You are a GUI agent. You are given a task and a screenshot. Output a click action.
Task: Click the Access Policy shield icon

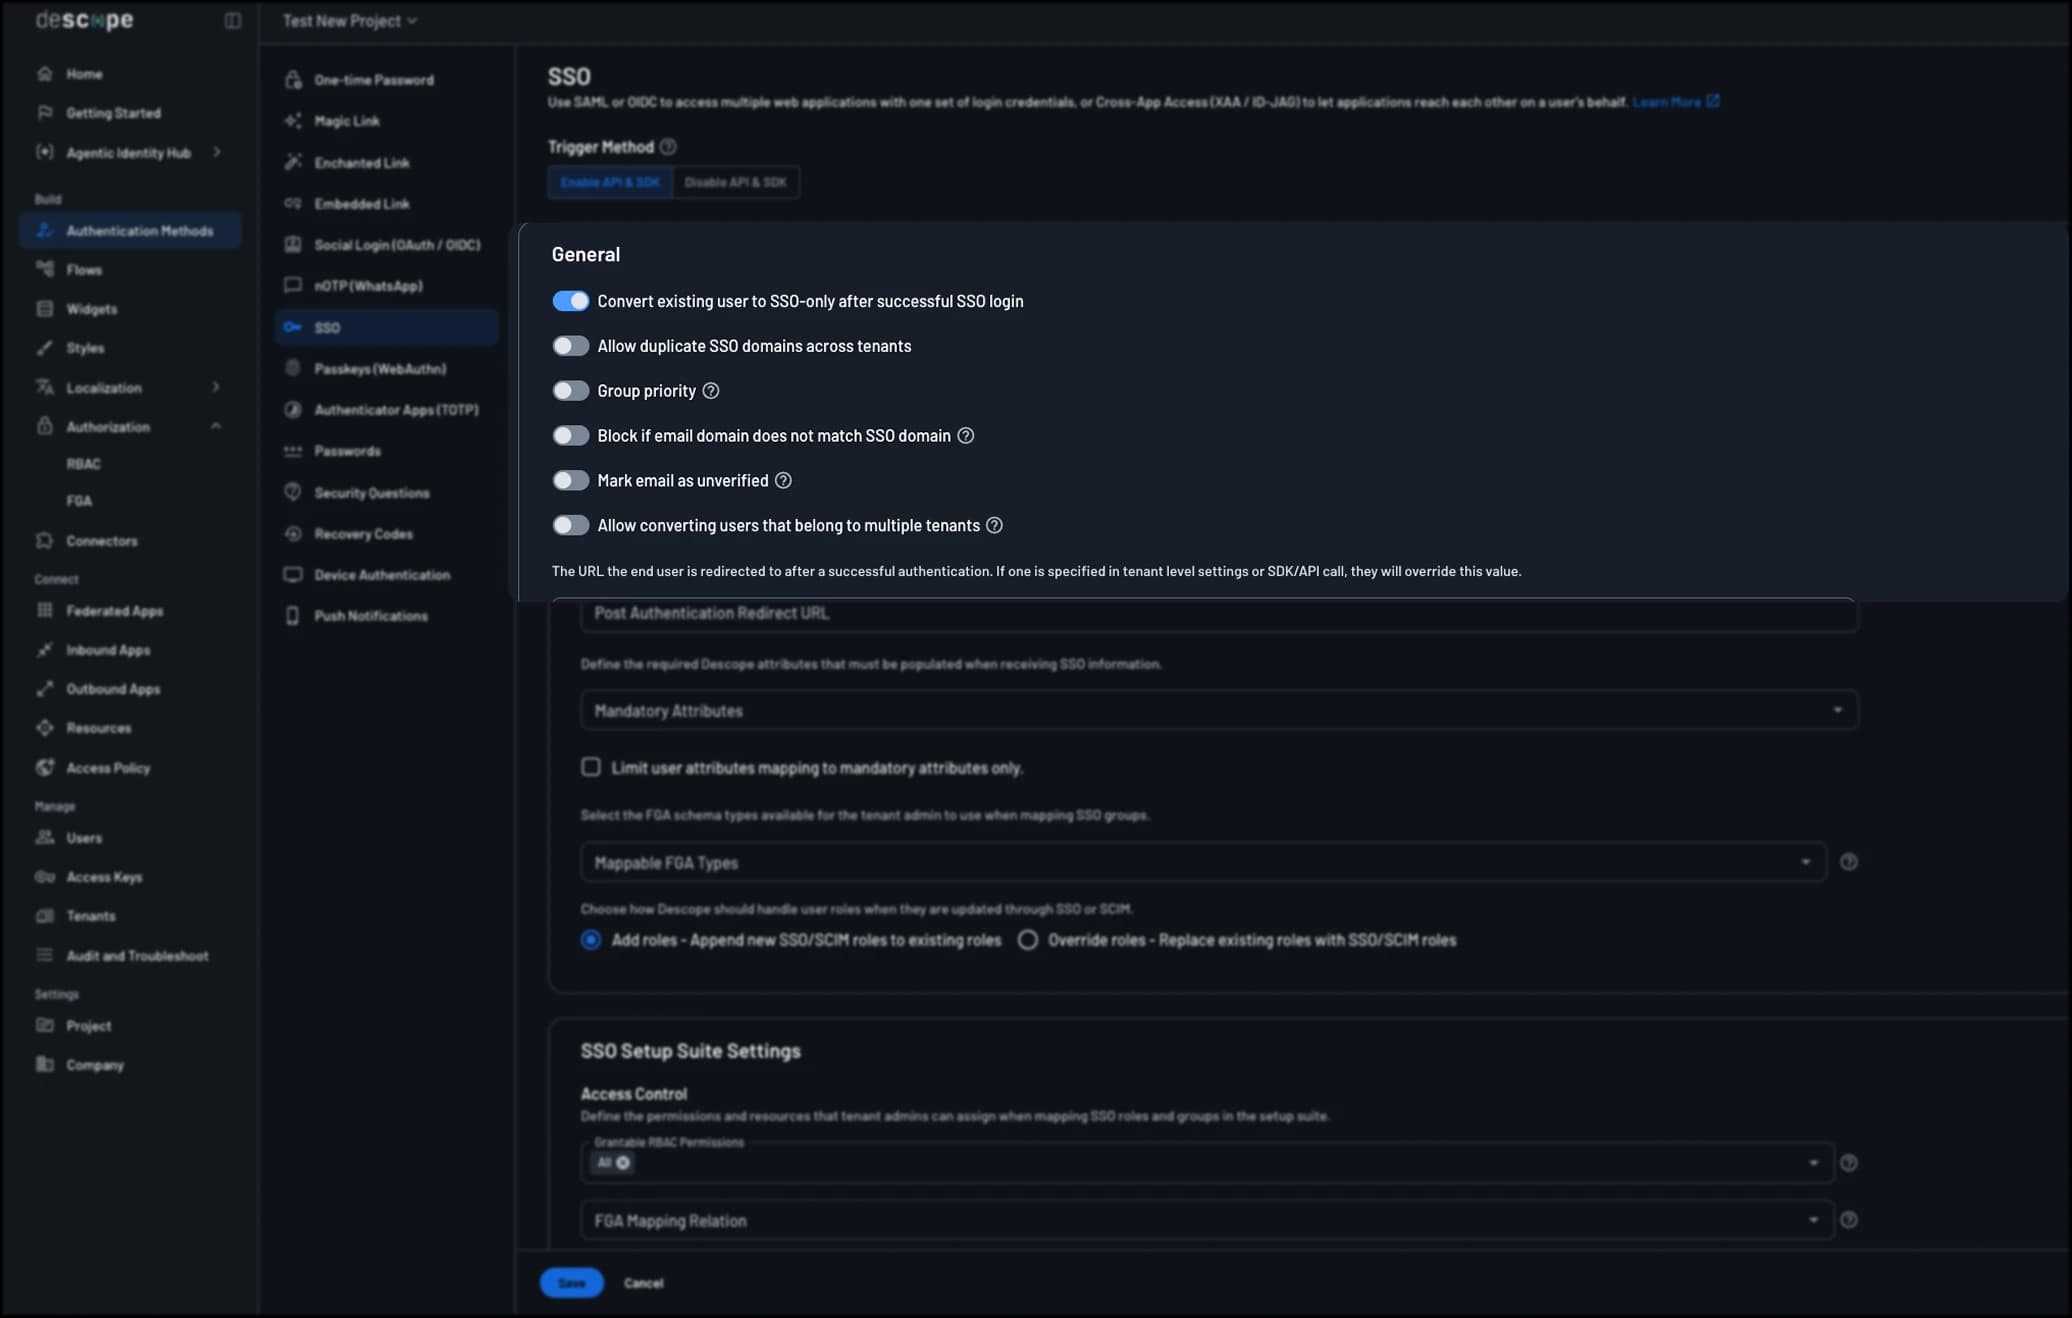[44, 767]
